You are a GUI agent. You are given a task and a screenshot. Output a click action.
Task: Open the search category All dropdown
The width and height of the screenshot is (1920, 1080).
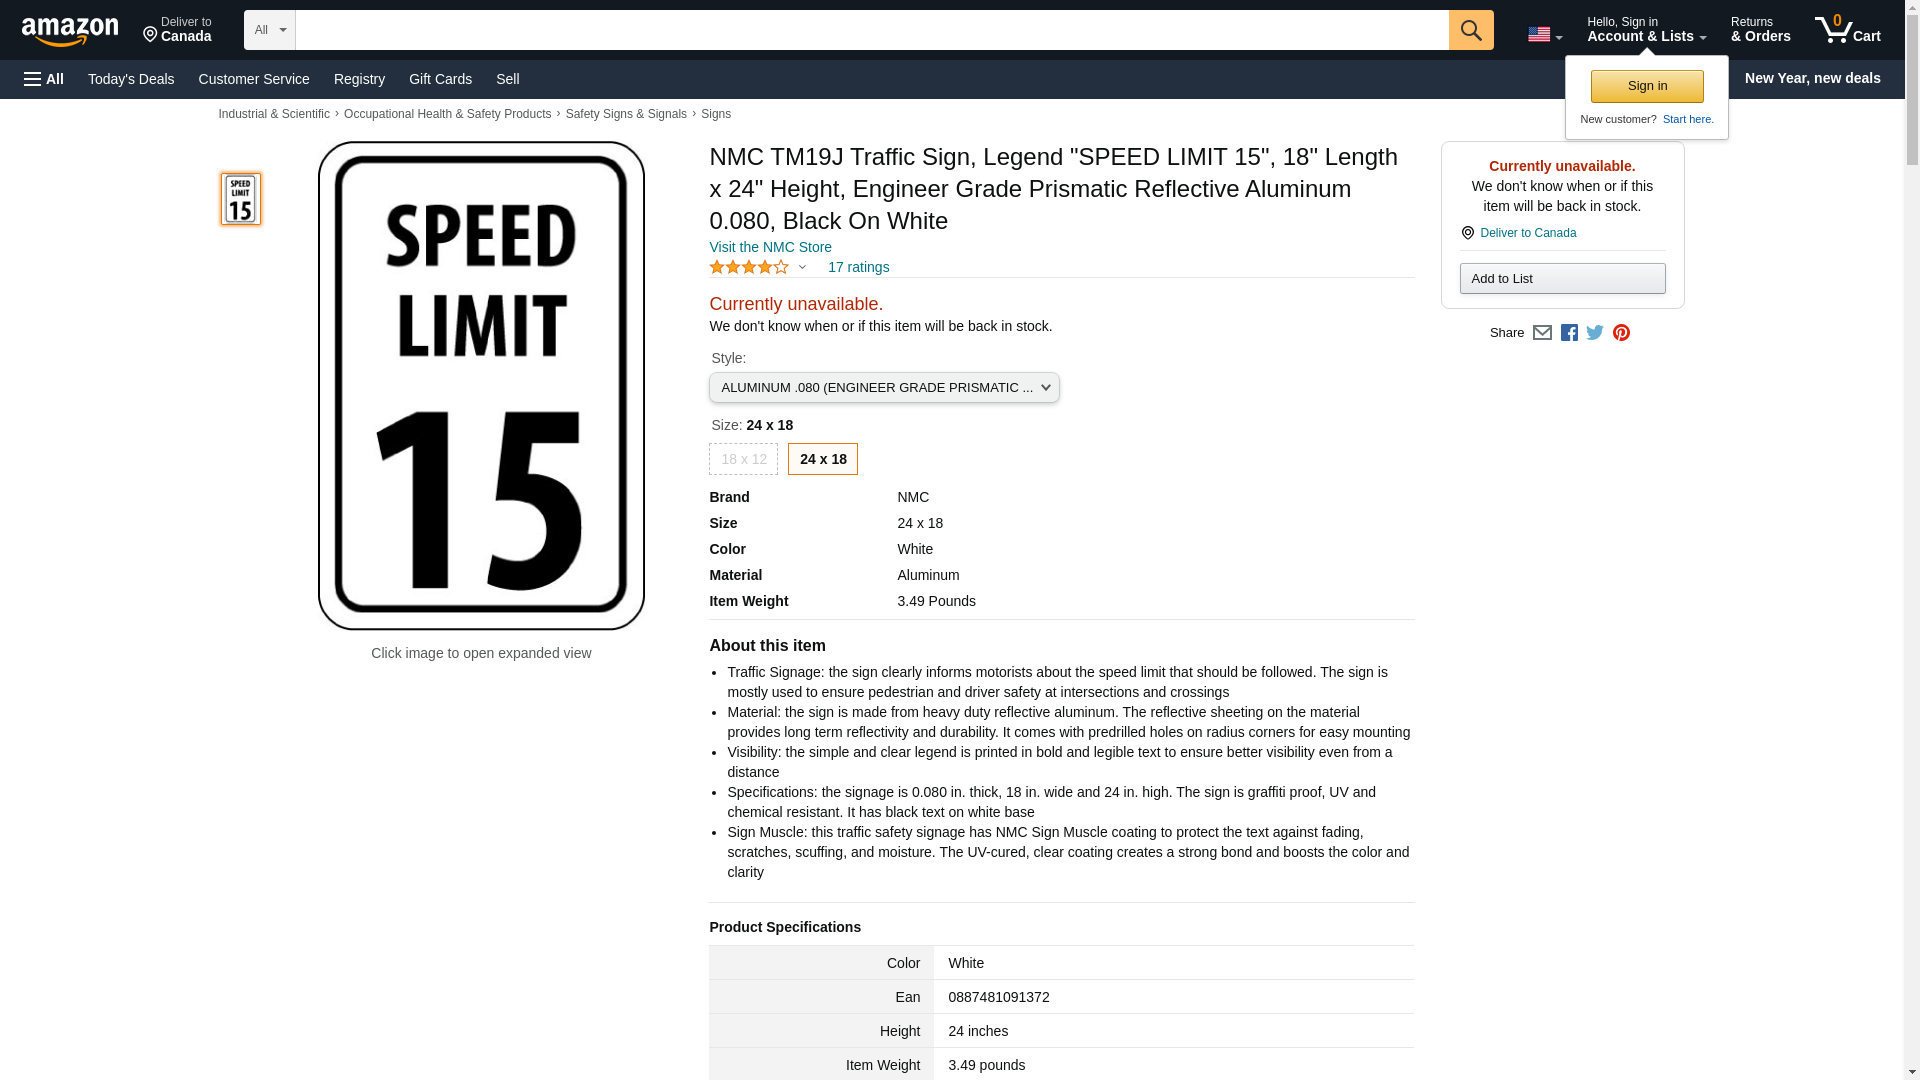[269, 30]
